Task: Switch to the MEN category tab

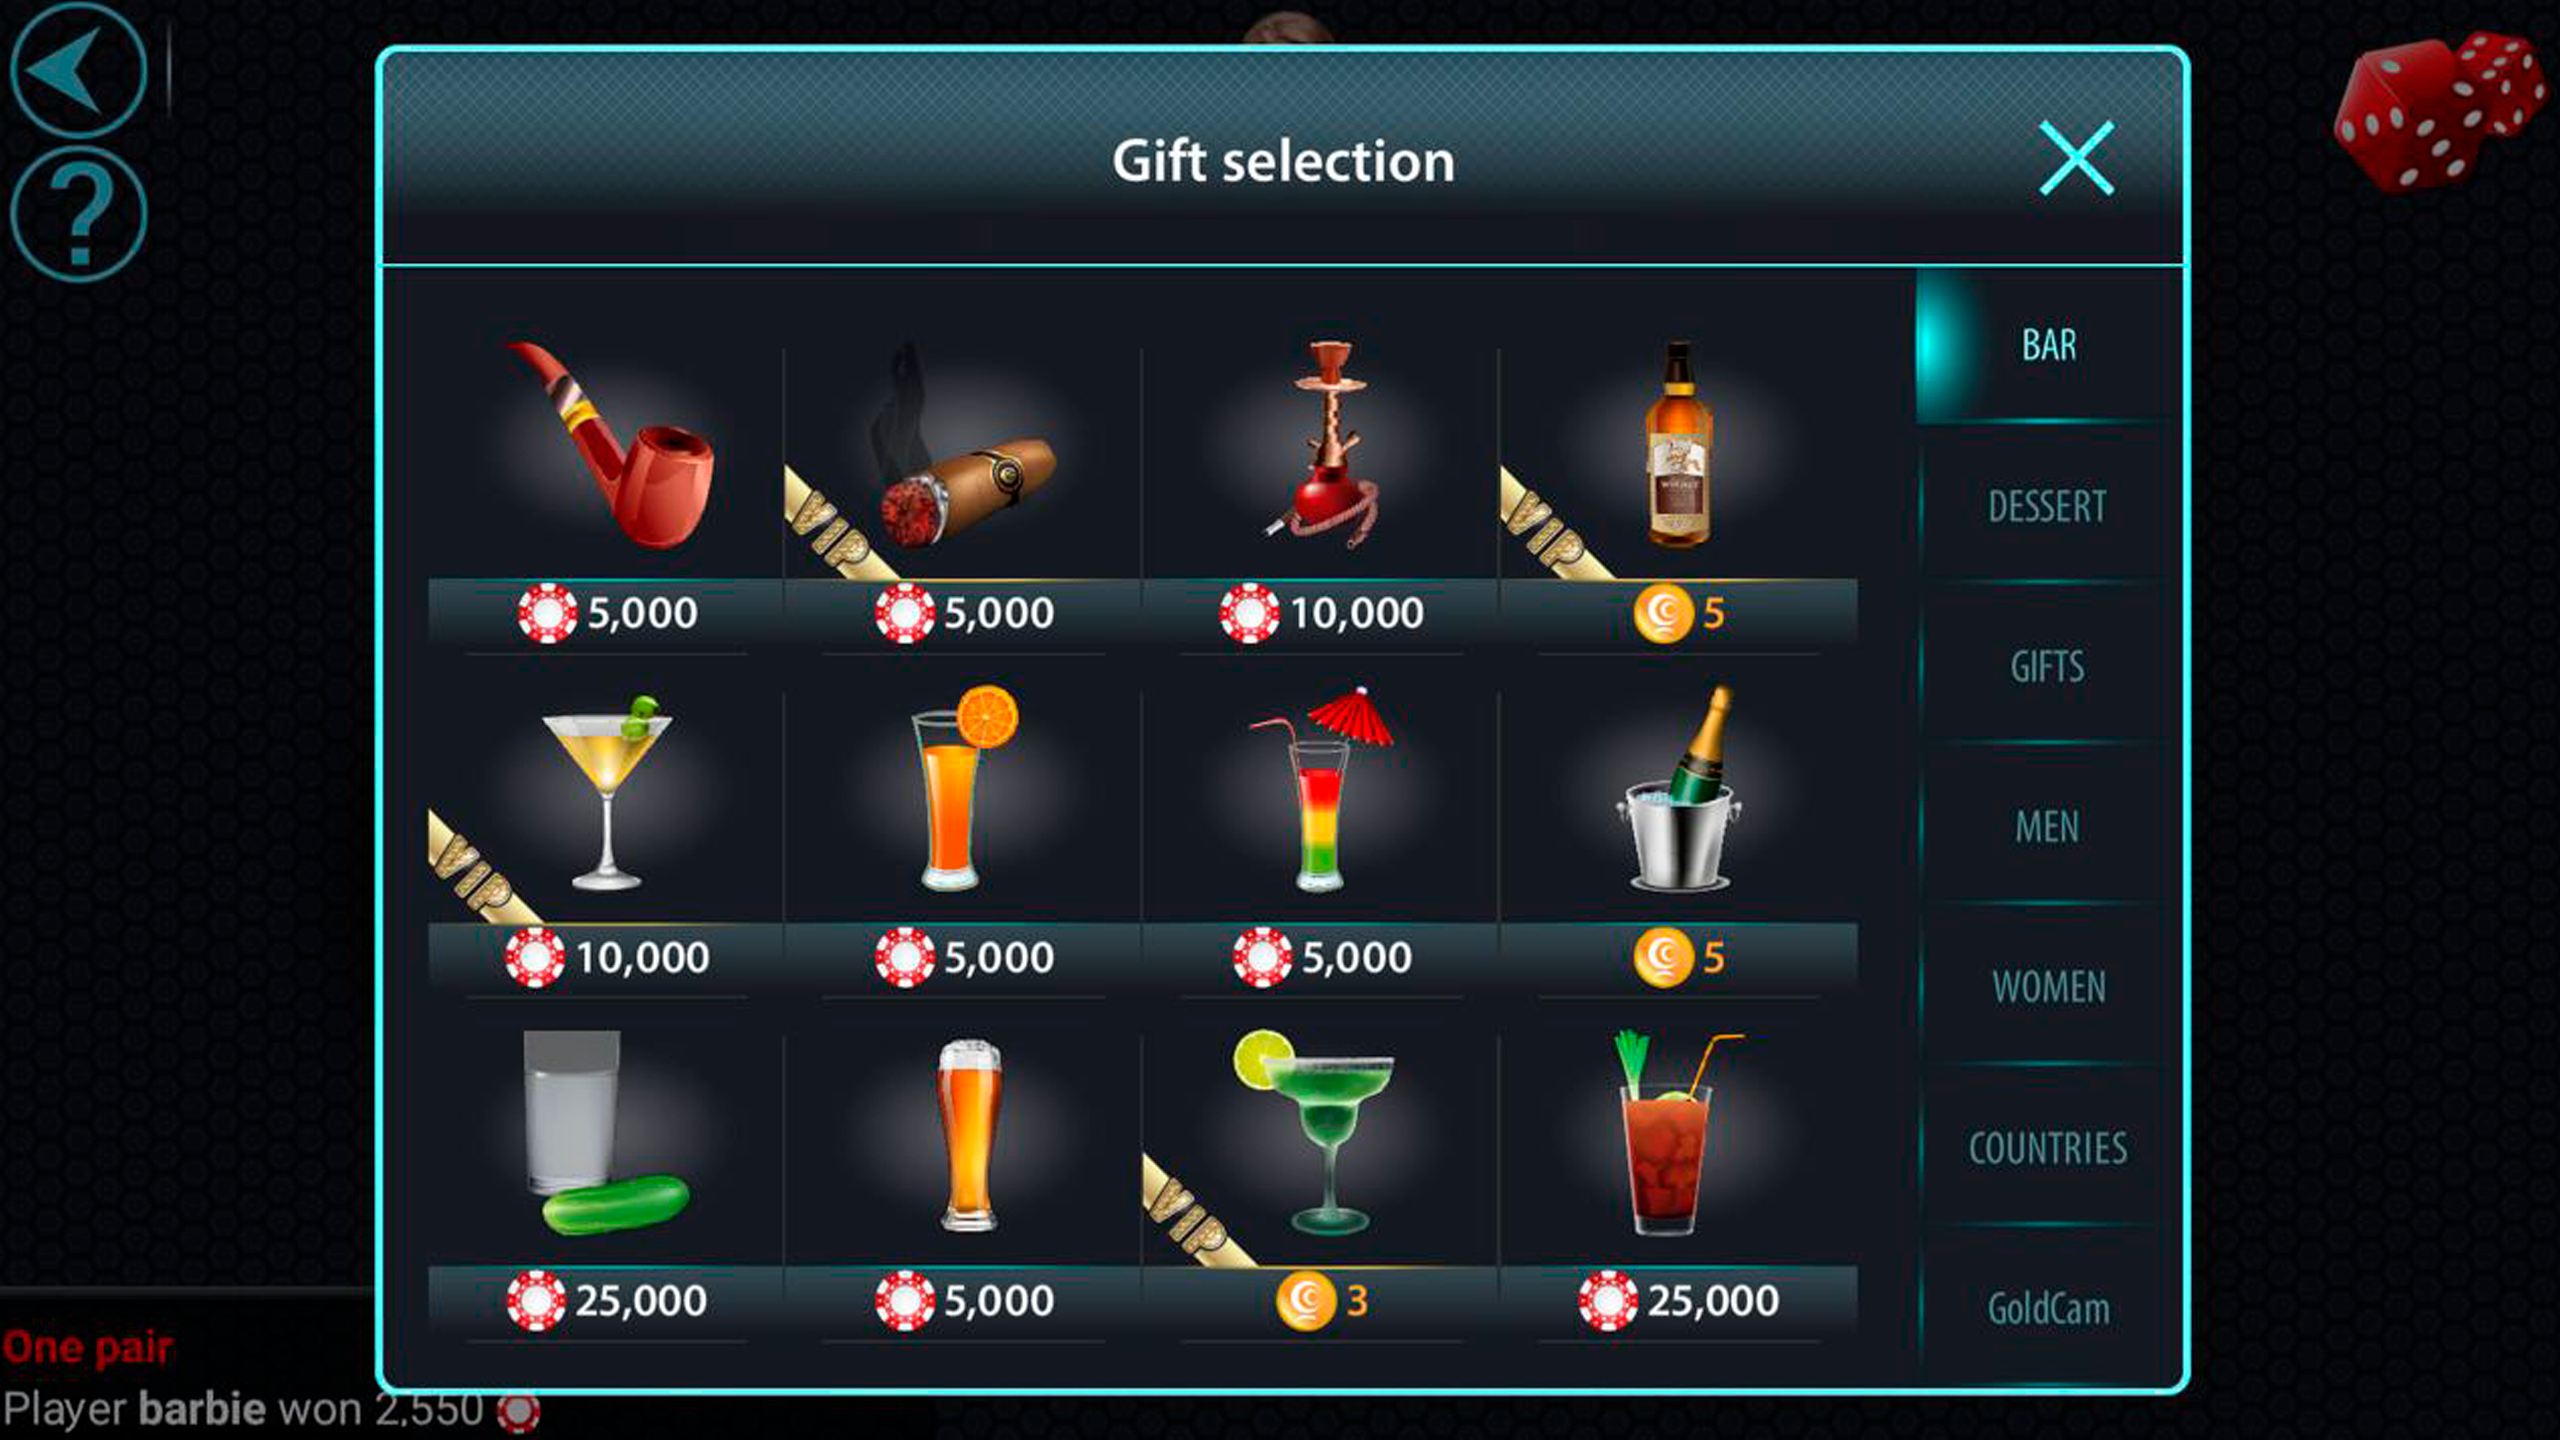Action: [x=2047, y=827]
